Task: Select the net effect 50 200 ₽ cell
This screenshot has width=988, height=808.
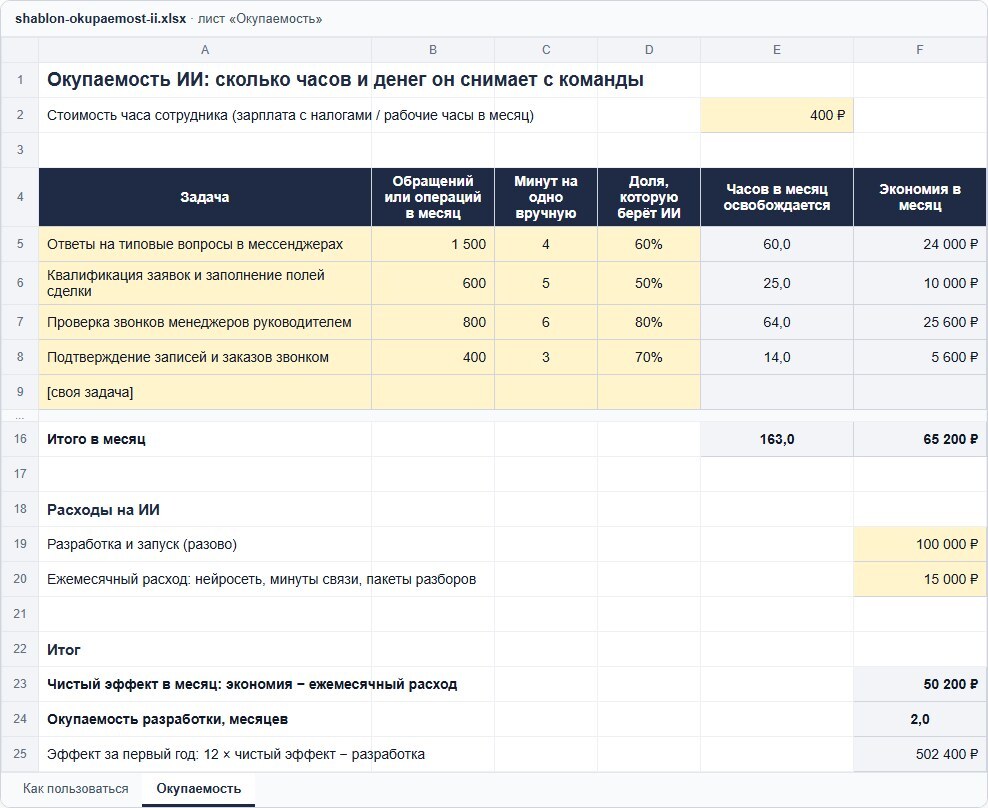Action: pyautogui.click(x=920, y=684)
